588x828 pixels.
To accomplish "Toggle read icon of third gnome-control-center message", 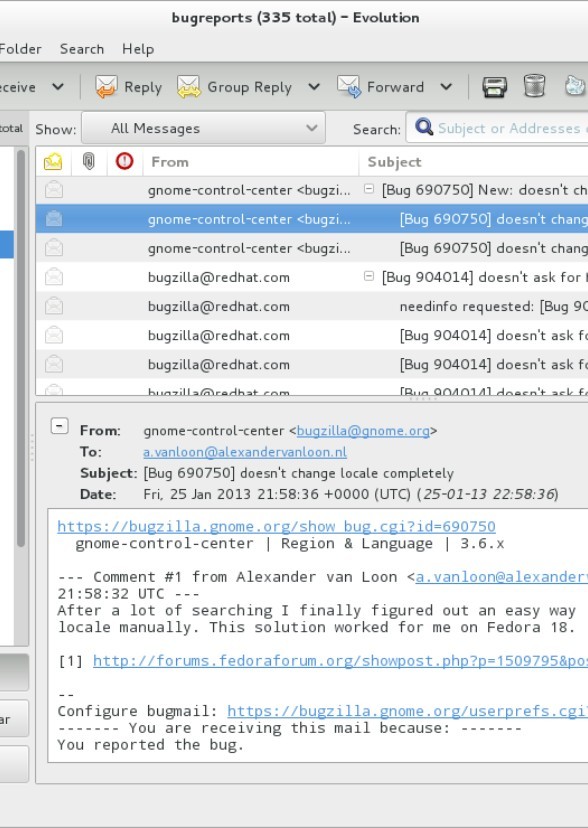I will click(54, 248).
